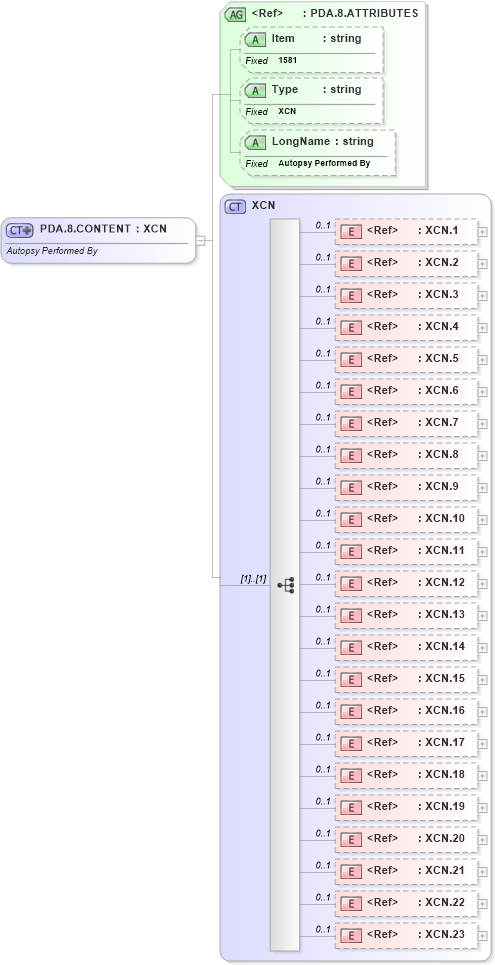Click the E icon of XCN.14
Screen dimensions: 495x965
351,648
